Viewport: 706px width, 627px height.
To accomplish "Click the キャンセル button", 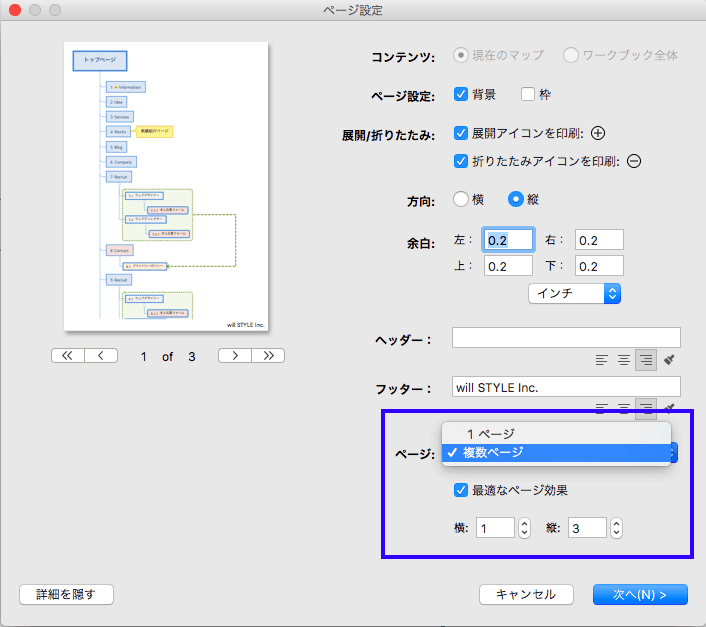I will point(526,595).
